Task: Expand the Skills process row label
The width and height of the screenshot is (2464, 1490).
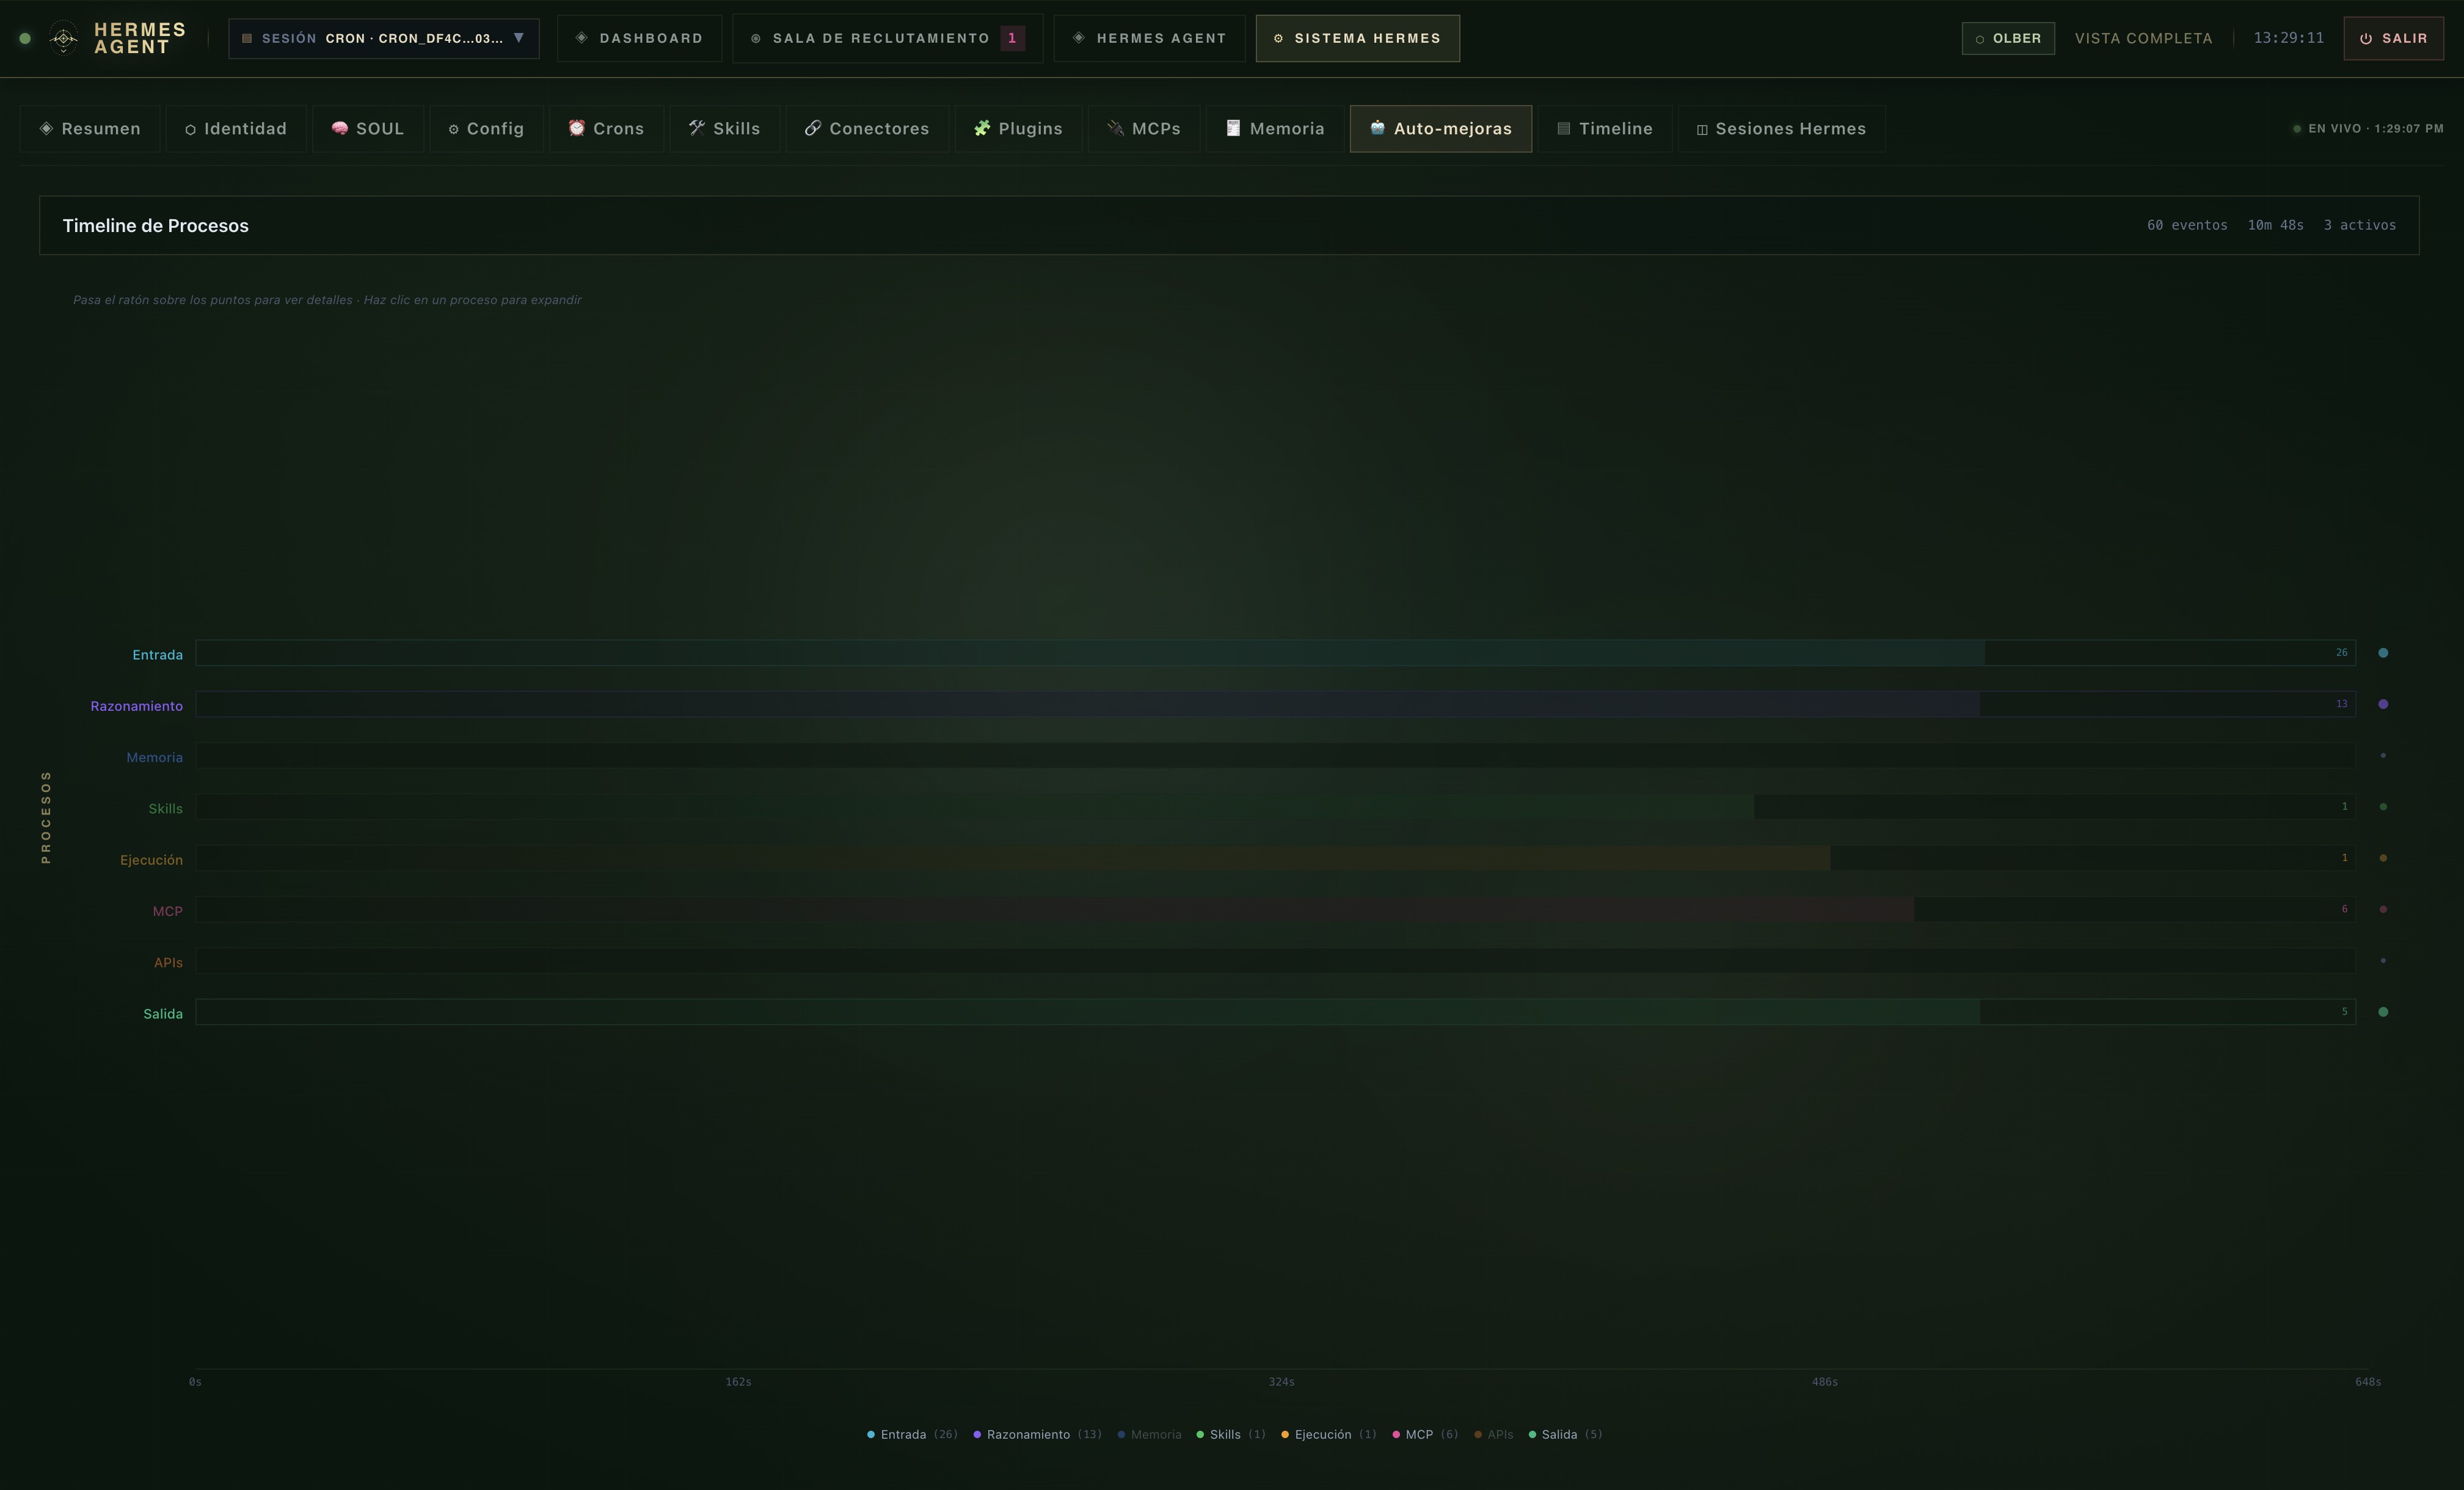Action: (165, 809)
